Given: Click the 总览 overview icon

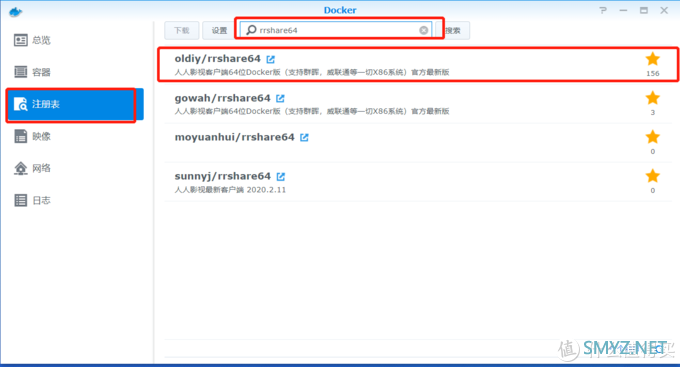Looking at the screenshot, I should point(20,40).
